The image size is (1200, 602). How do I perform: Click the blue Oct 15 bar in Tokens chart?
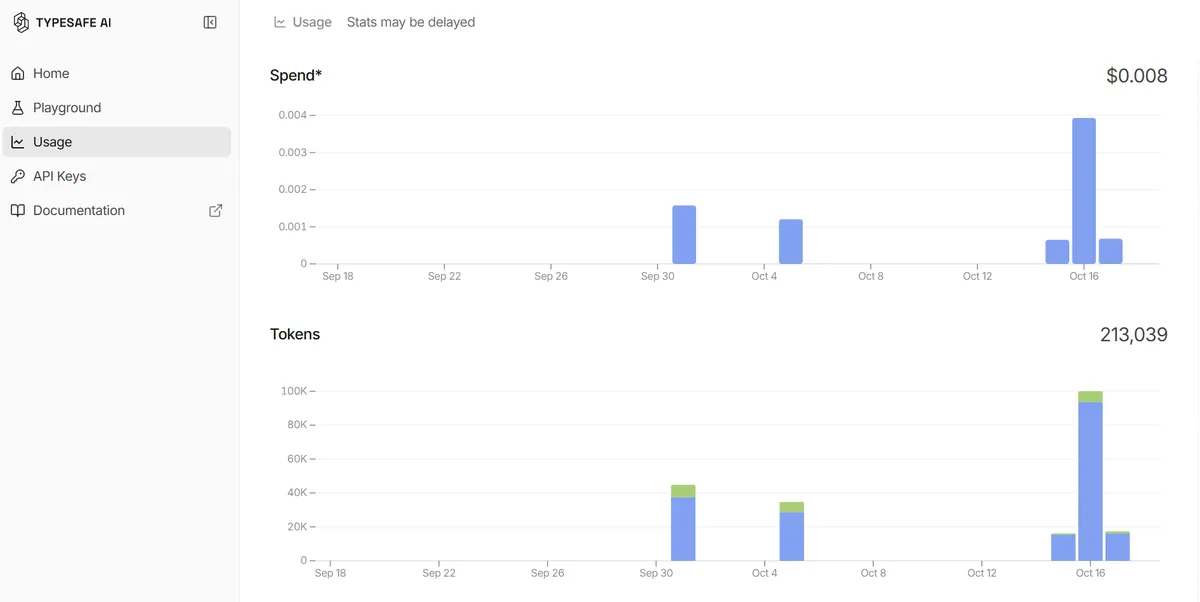[1063, 548]
